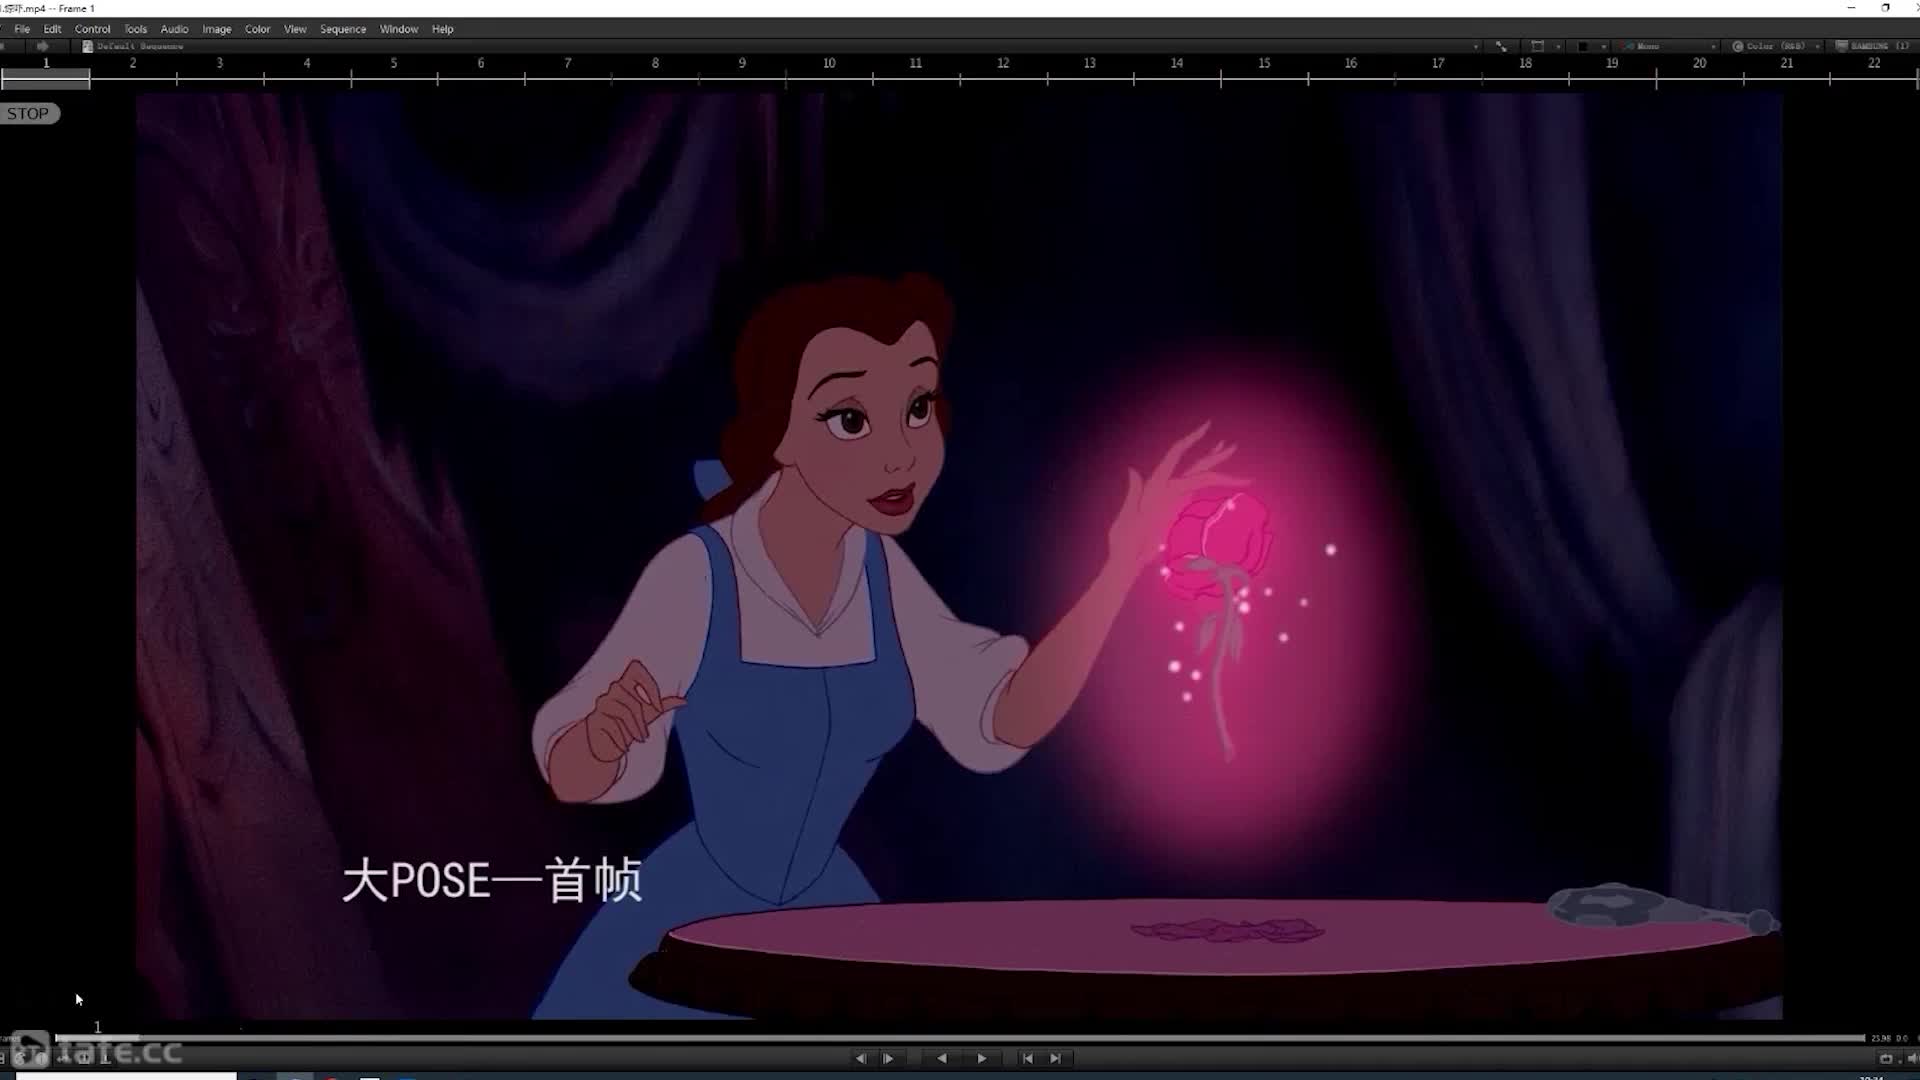Click the bottom playback timeline scrubber
Viewport: 1920px width, 1080px height.
point(960,1038)
